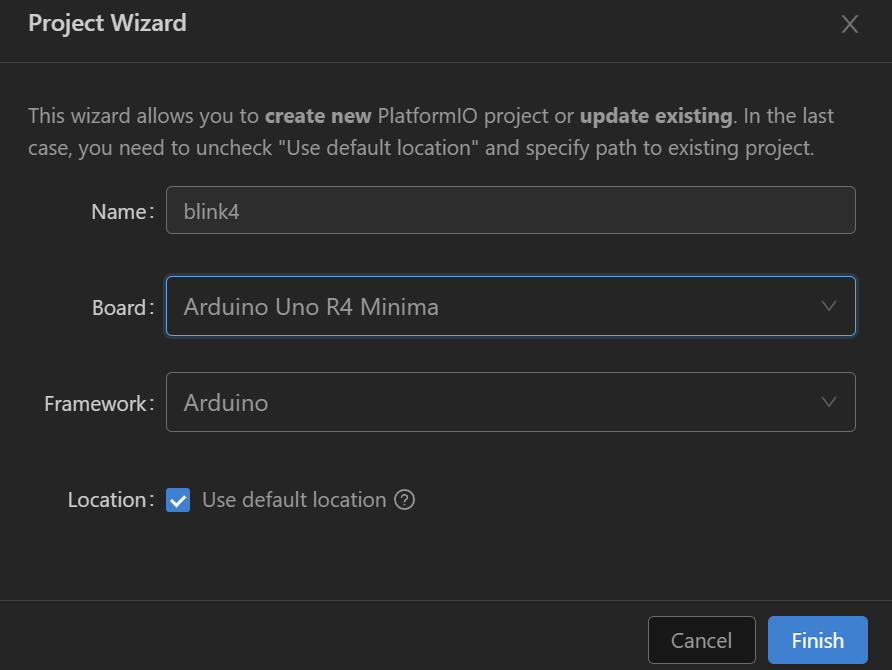Click the Project Wizard title text

click(107, 23)
